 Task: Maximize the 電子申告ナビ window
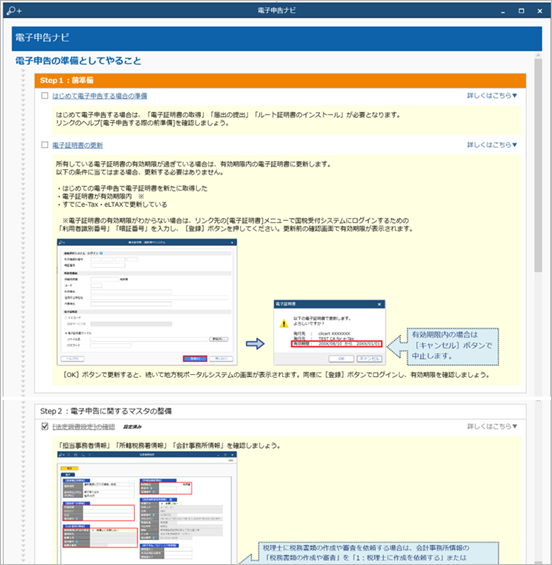click(521, 11)
